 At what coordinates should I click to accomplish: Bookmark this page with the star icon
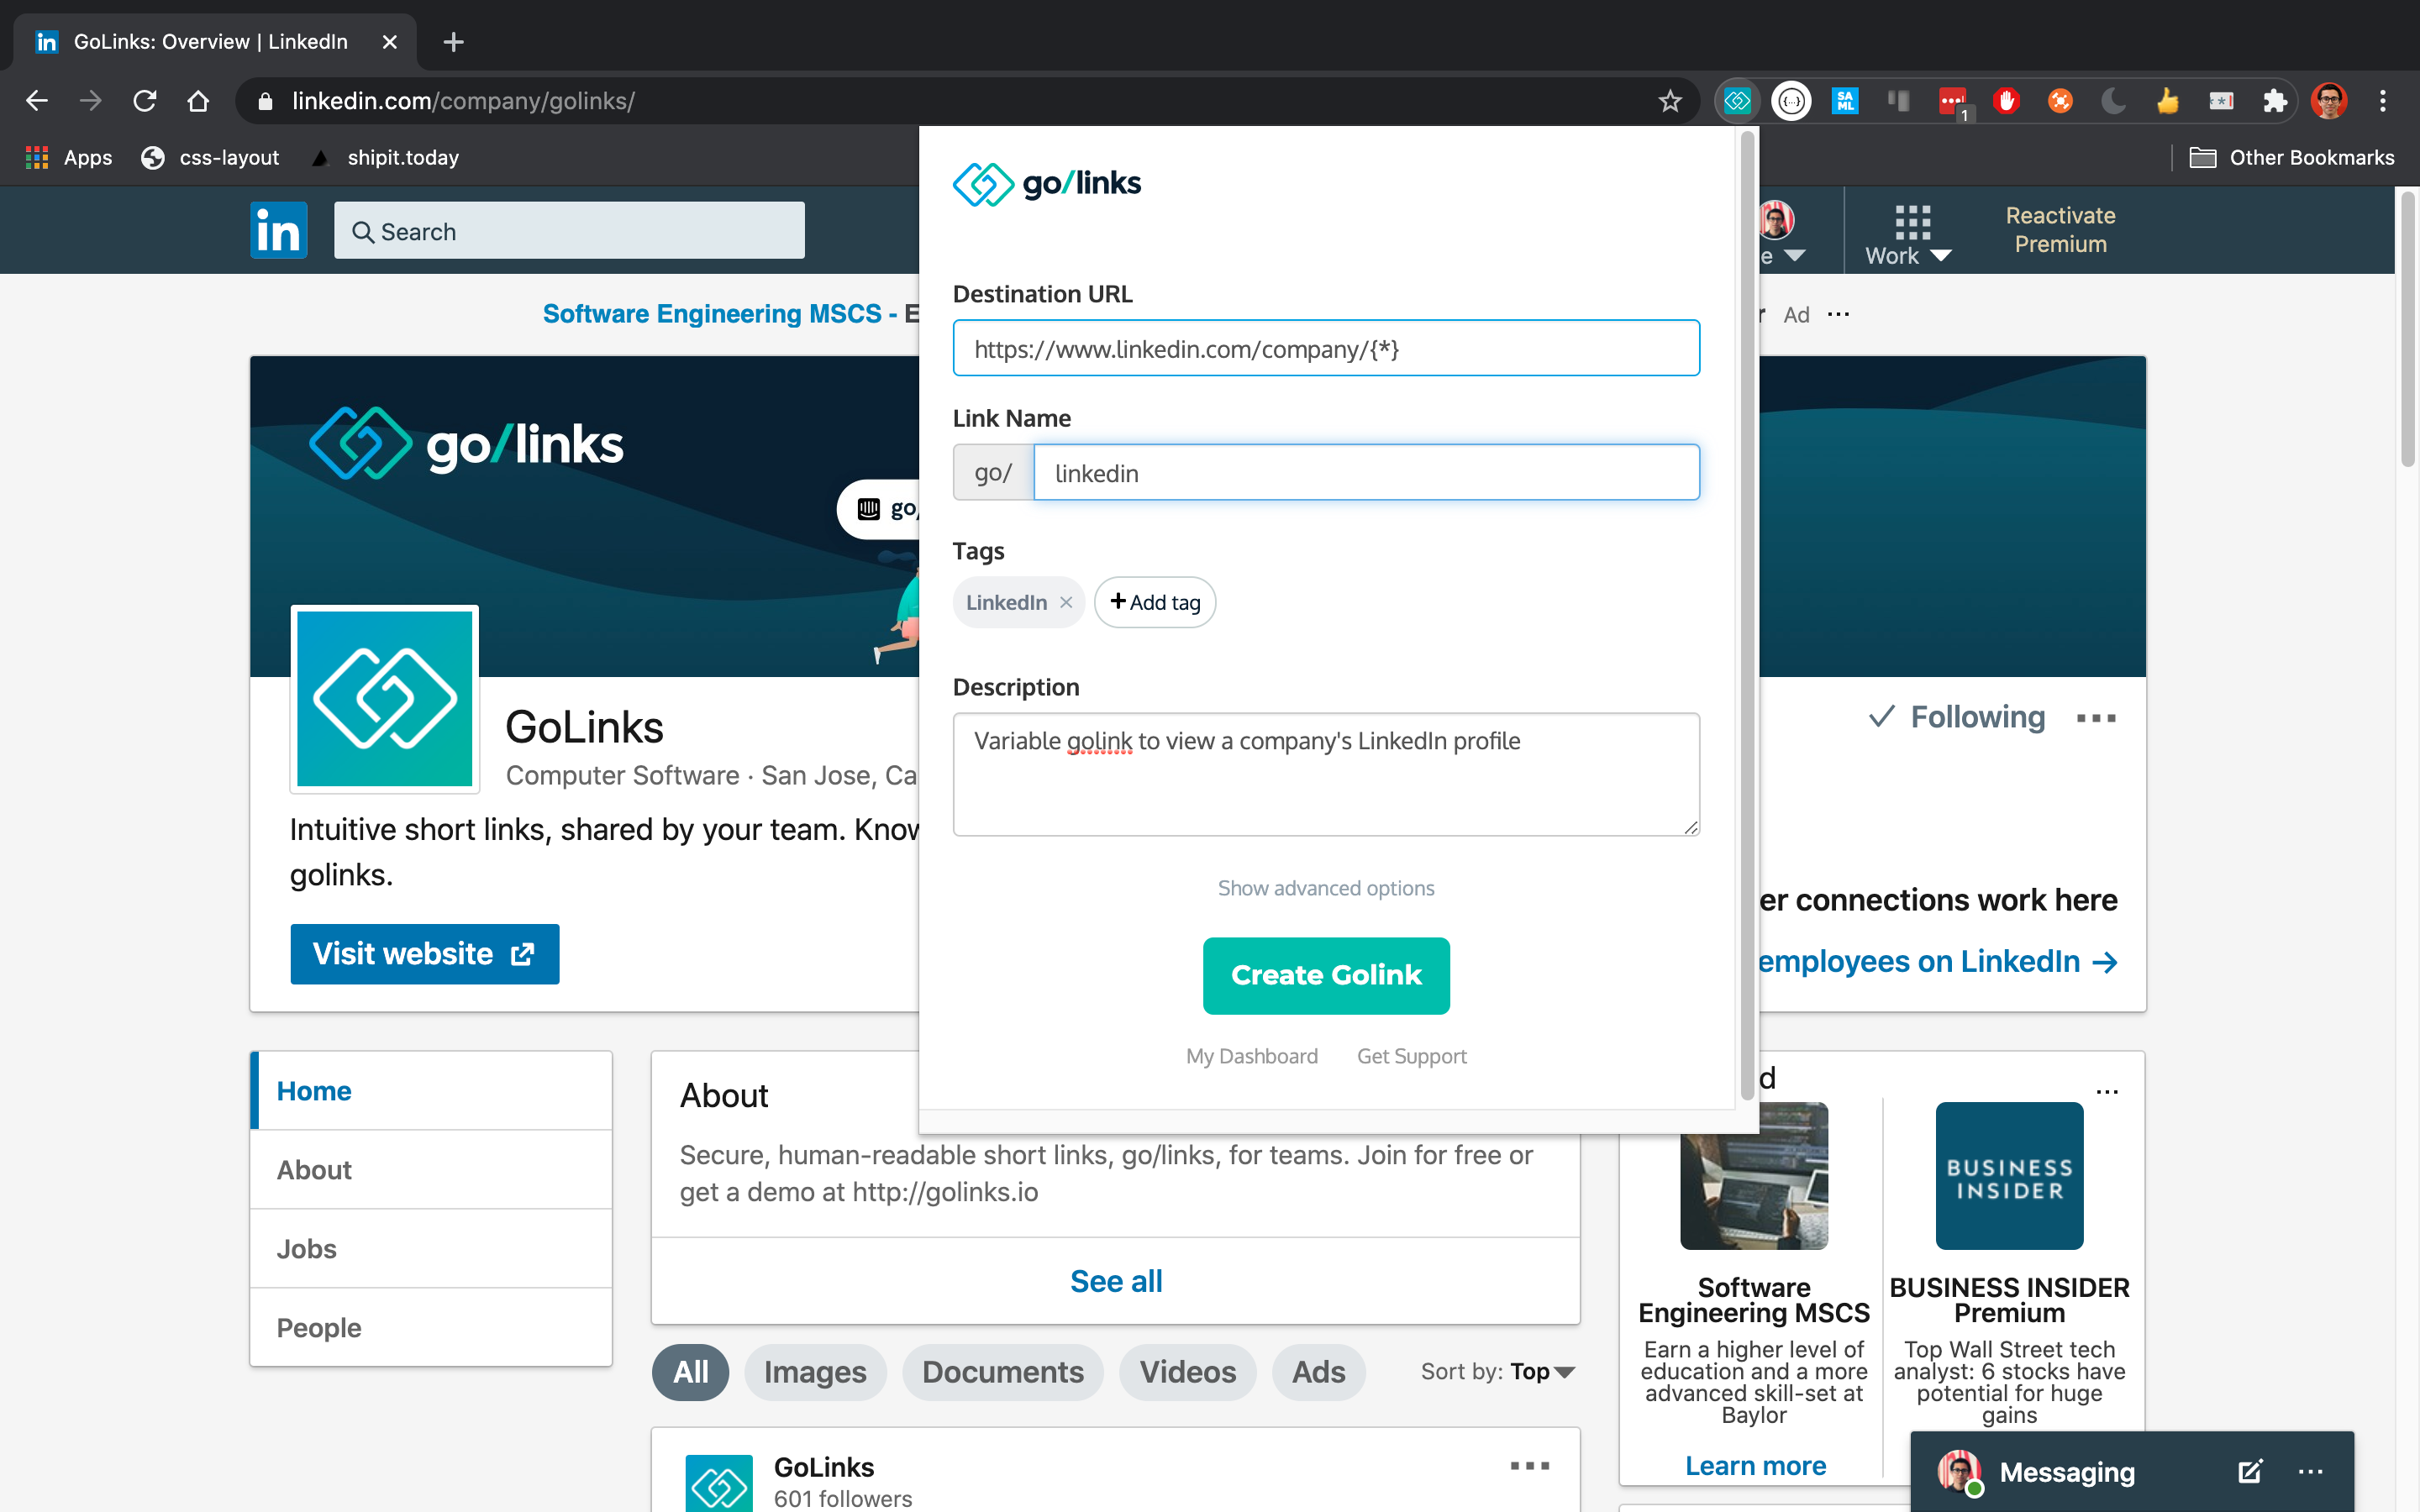click(x=1669, y=101)
